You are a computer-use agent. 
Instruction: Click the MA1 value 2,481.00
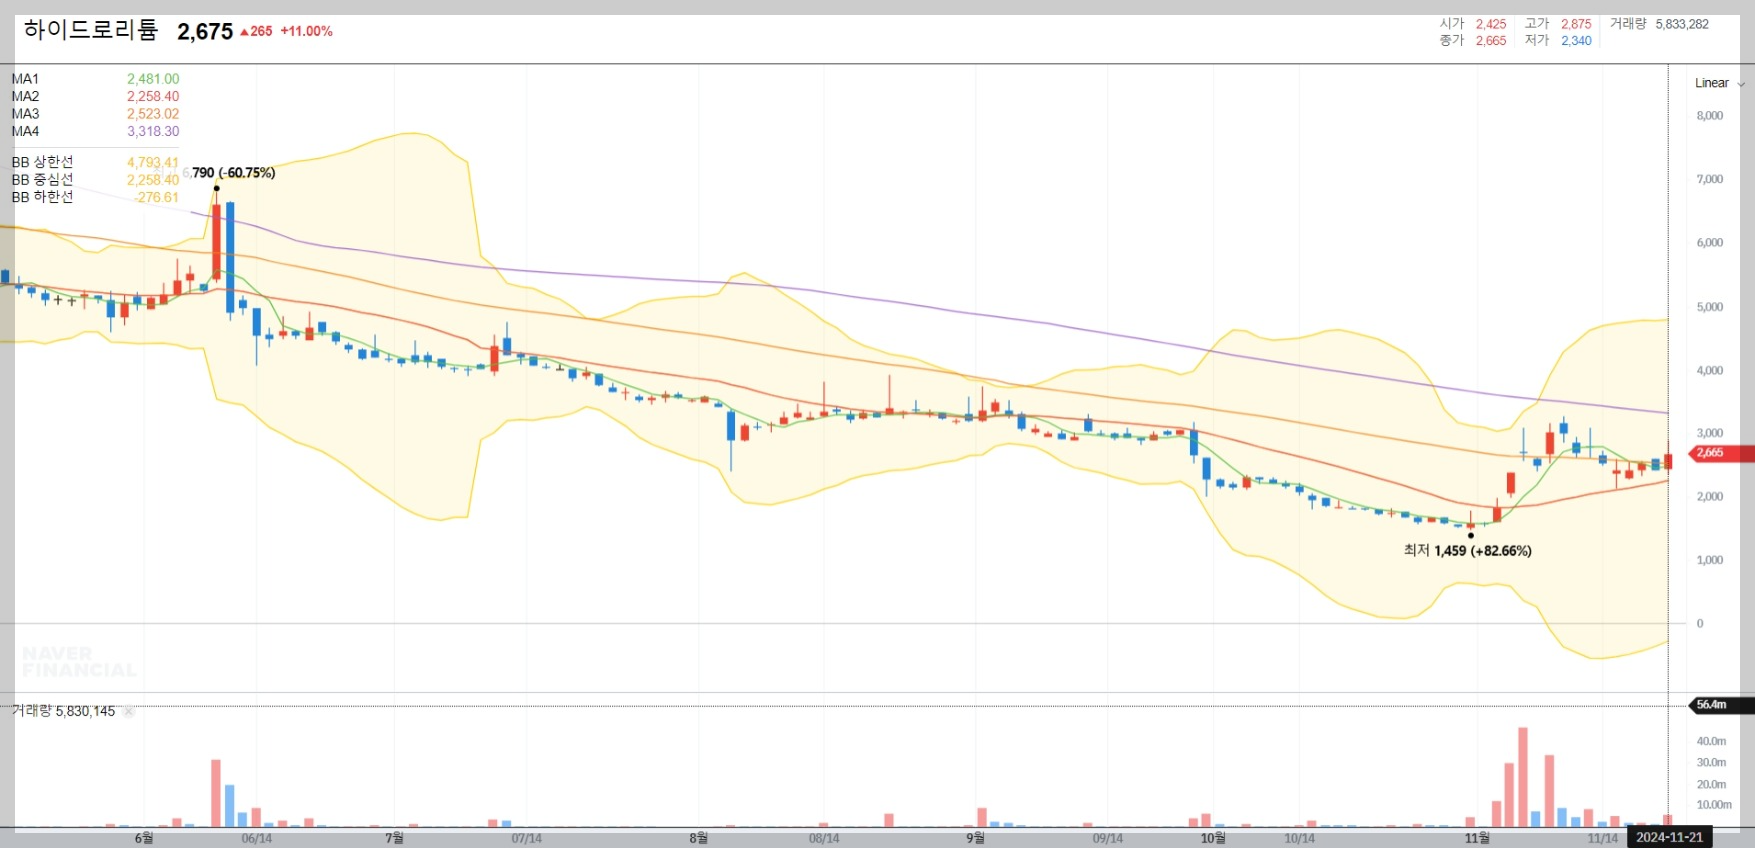coord(153,79)
